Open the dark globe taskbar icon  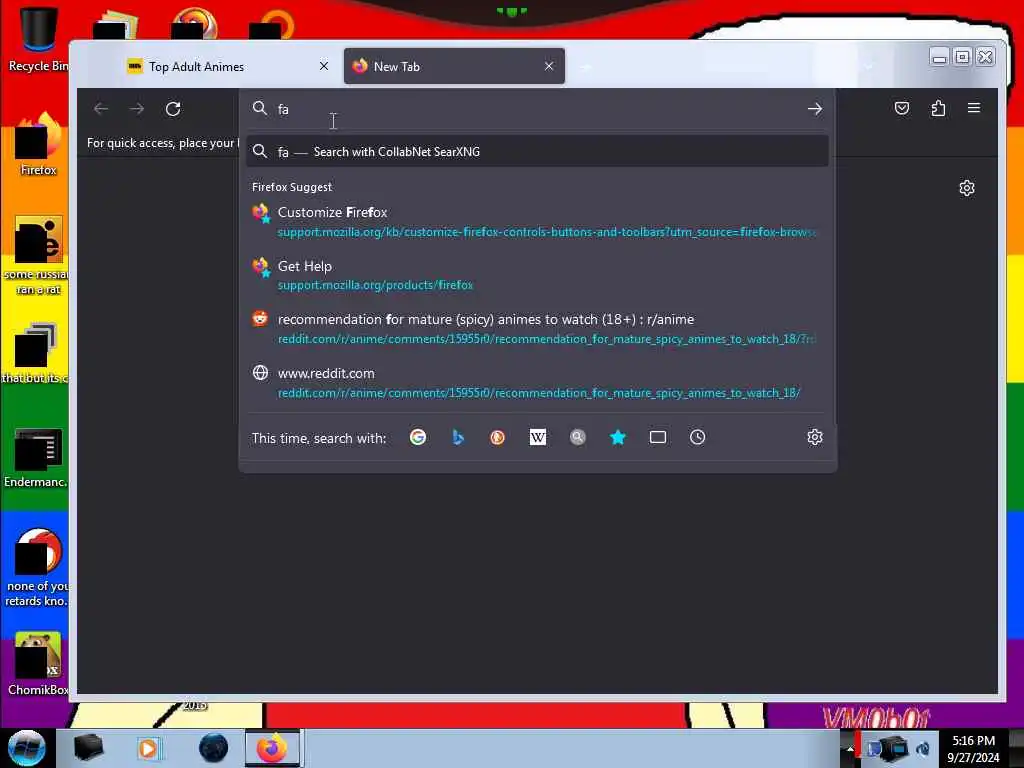pyautogui.click(x=213, y=748)
